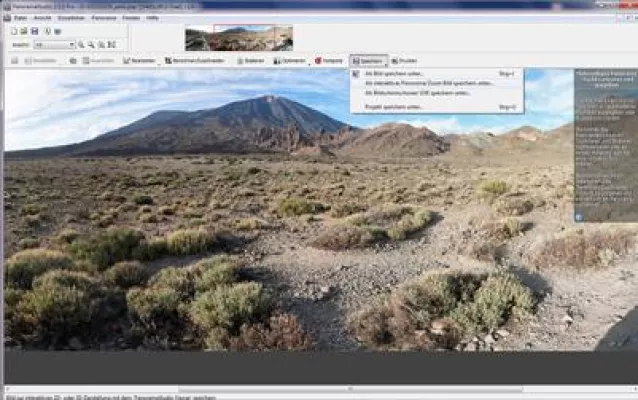
Task: Click the zoom in magnifier icon
Action: pyautogui.click(x=81, y=45)
